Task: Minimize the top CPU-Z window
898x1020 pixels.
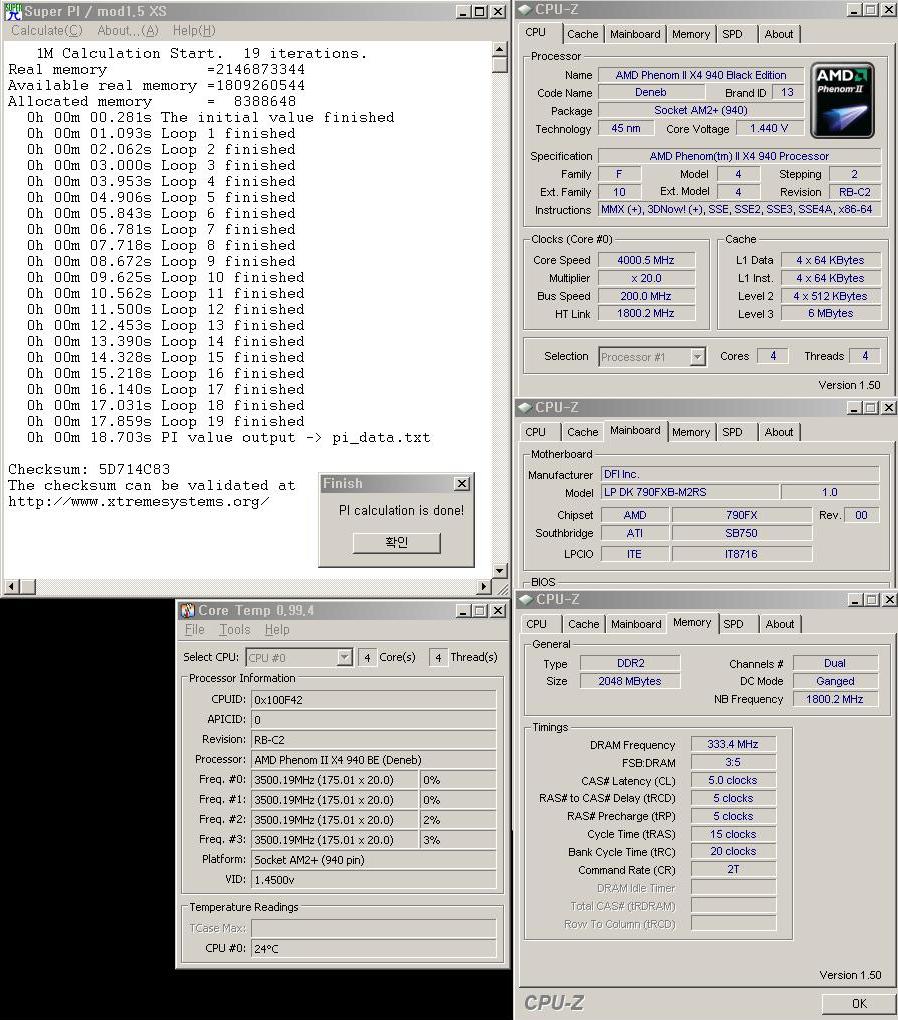Action: [854, 10]
